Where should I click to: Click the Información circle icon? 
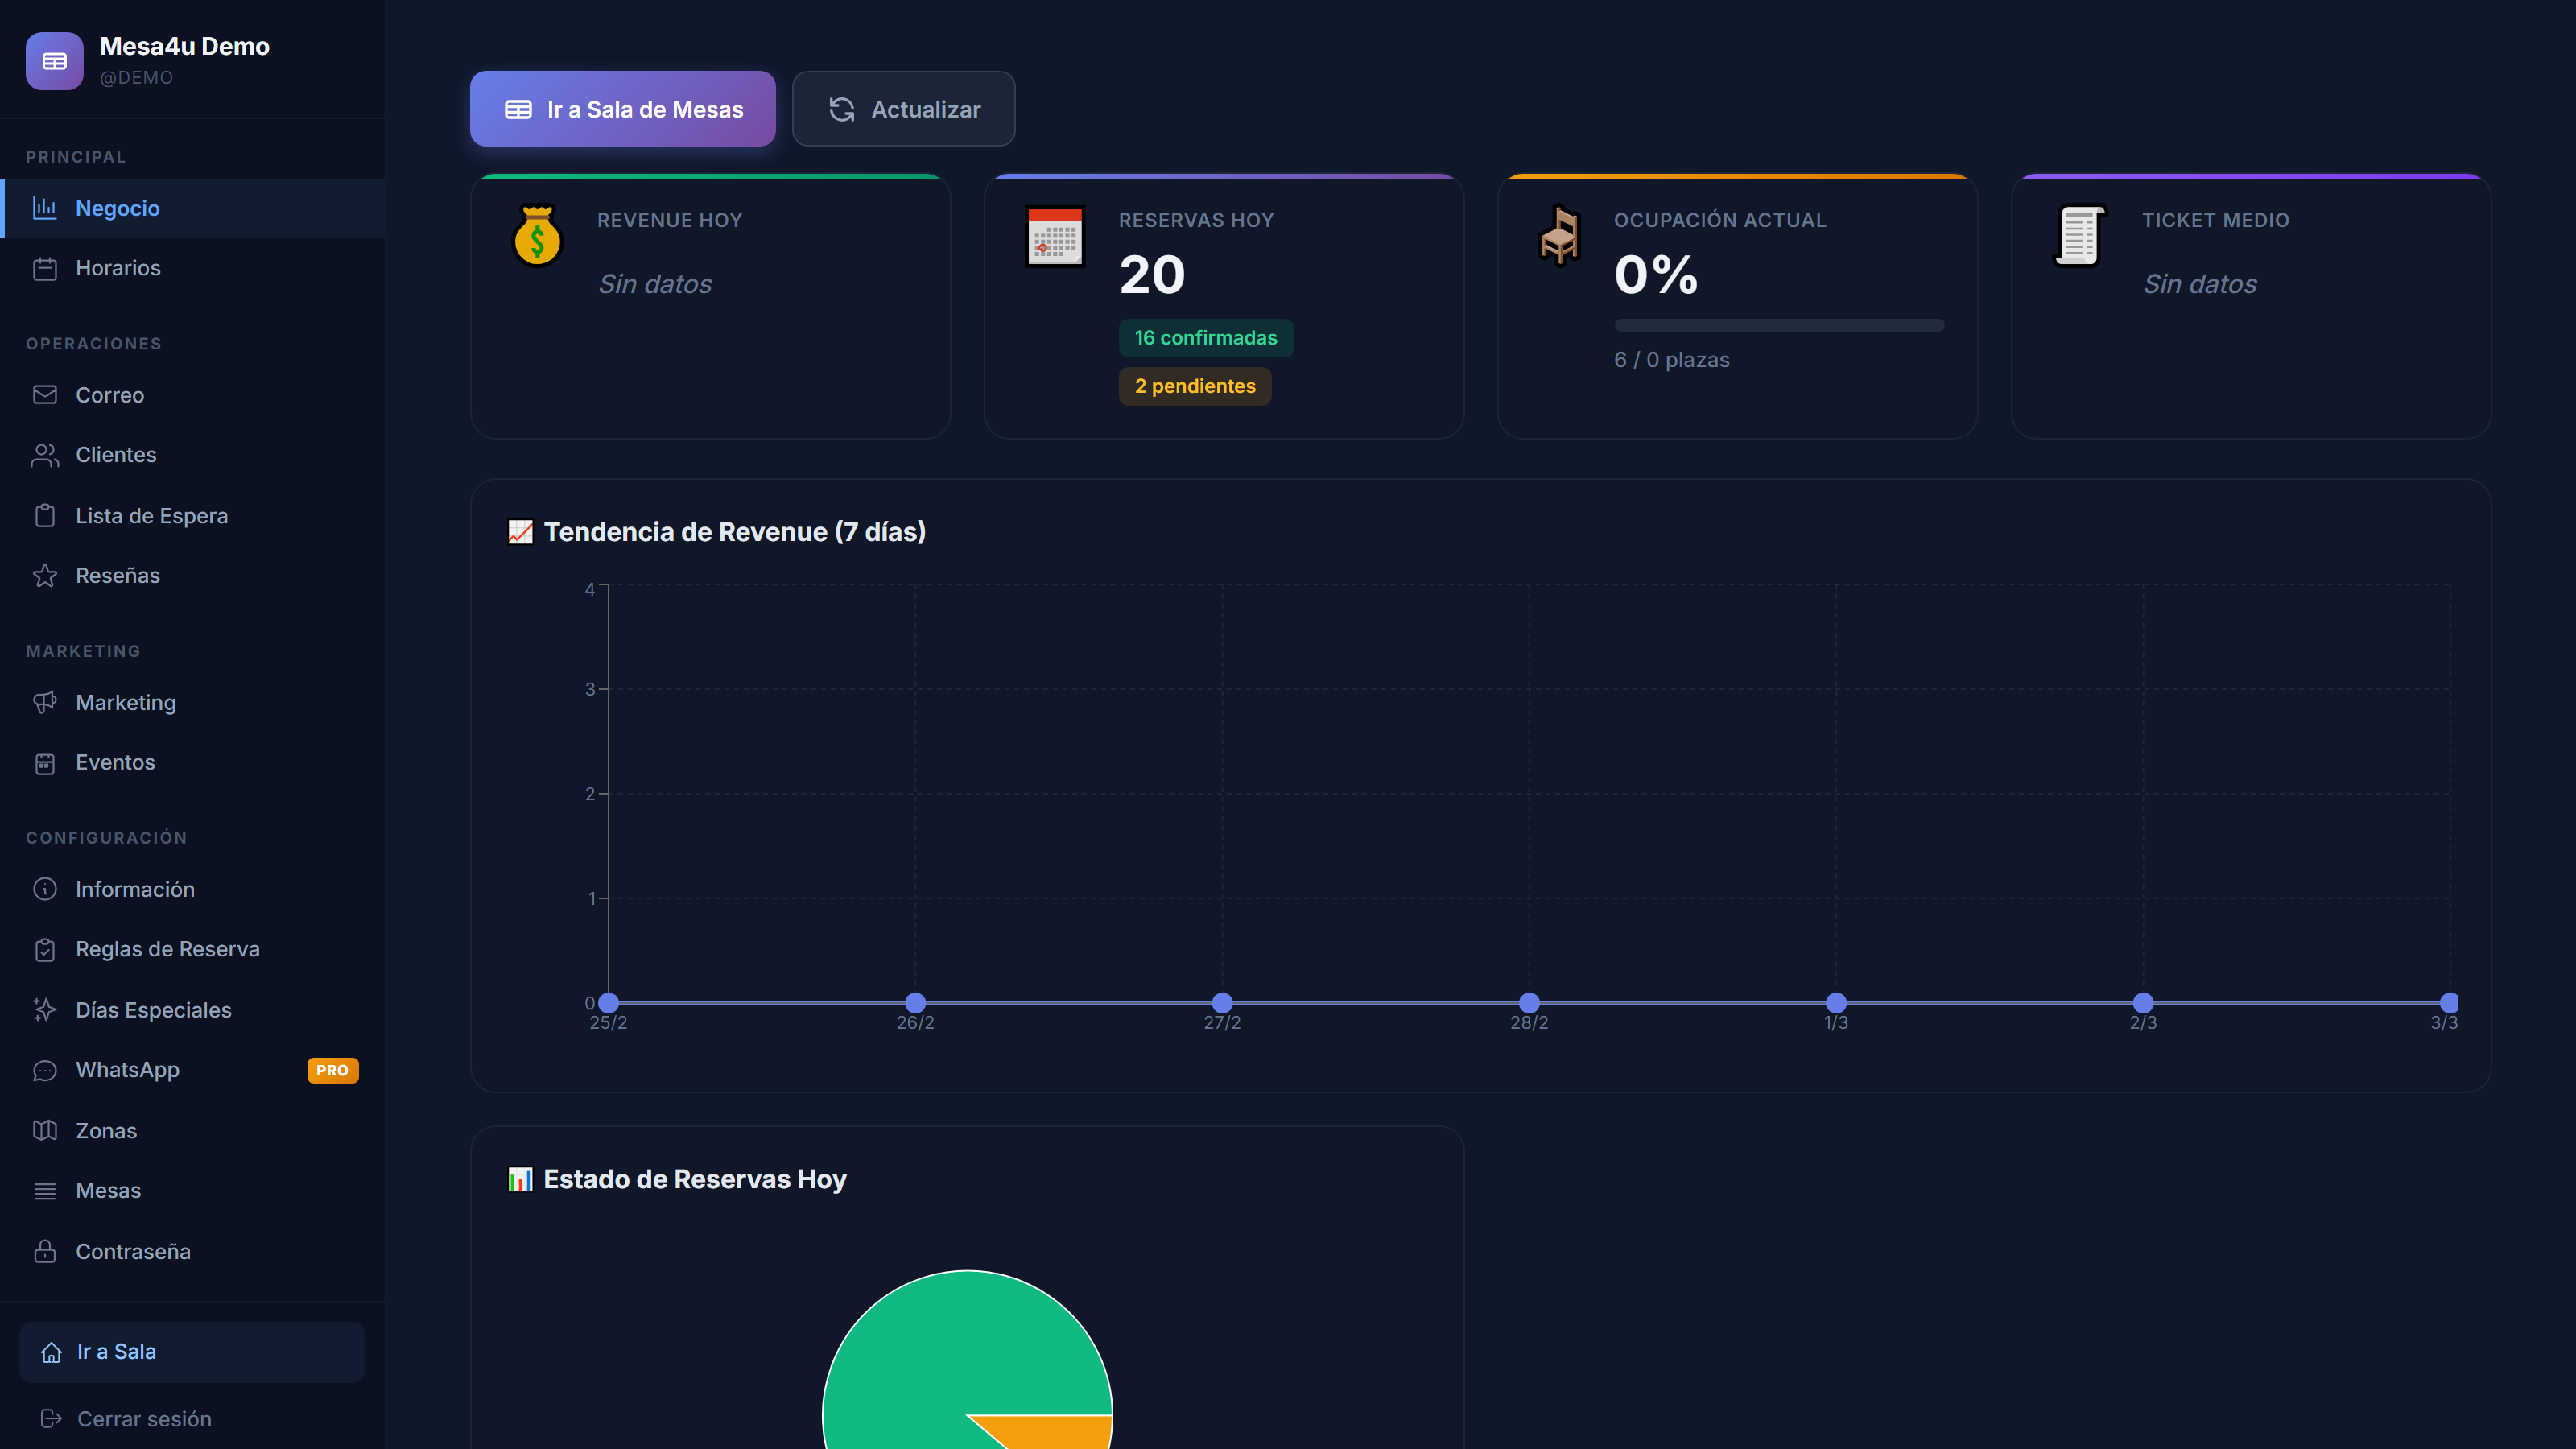pos(45,889)
